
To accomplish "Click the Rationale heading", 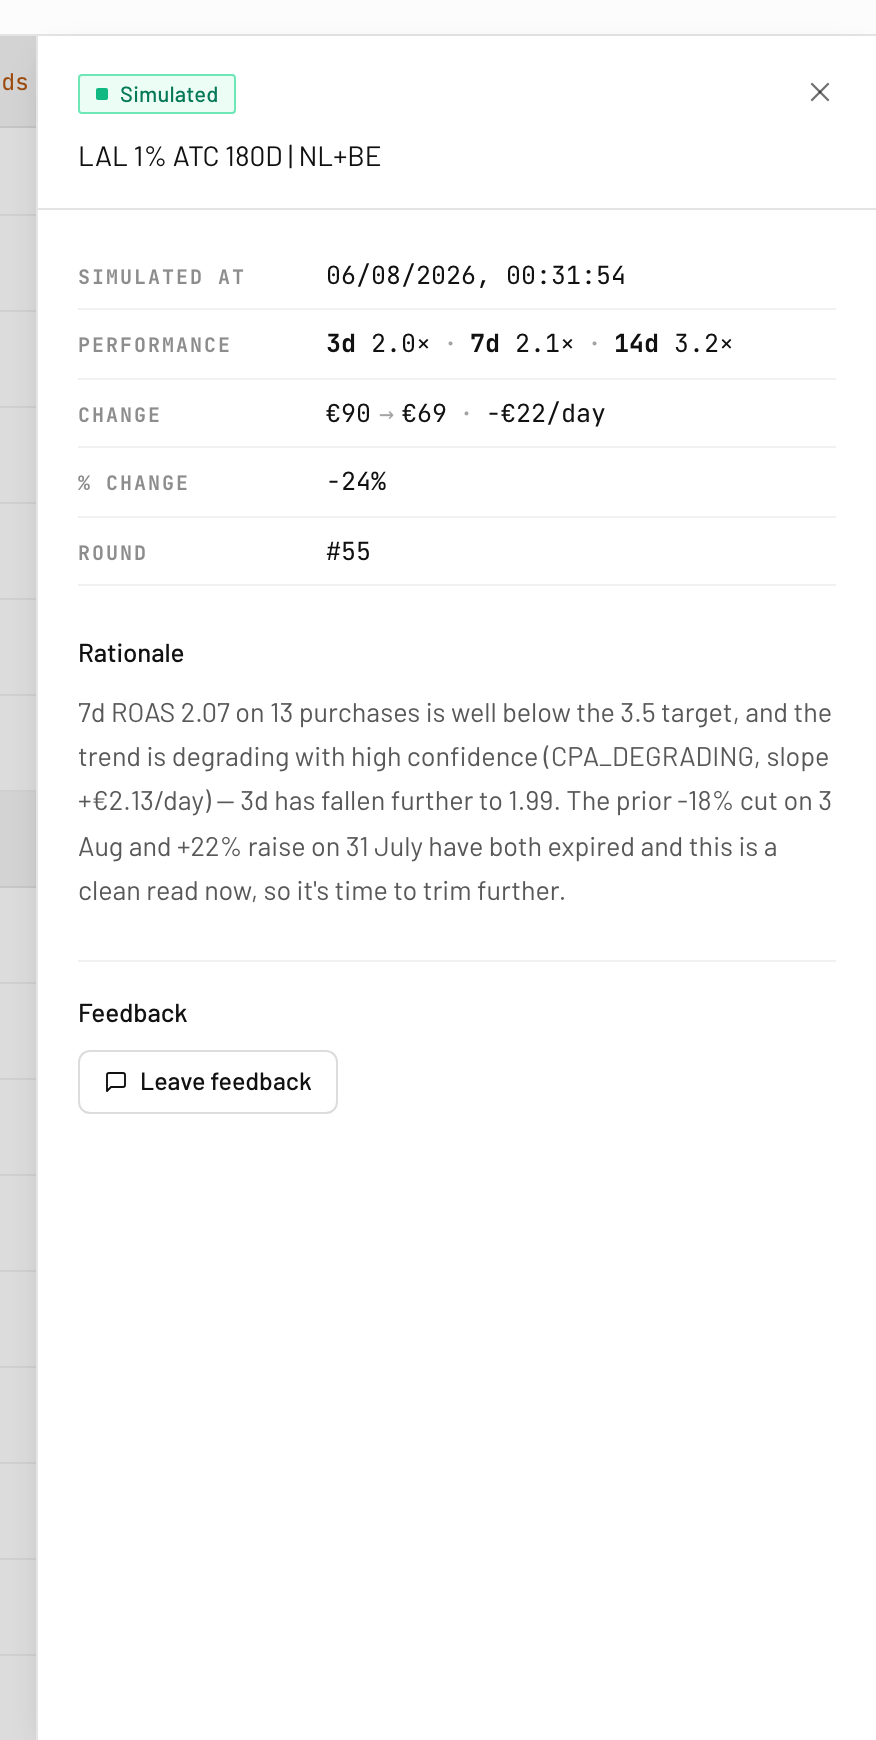I will (131, 654).
